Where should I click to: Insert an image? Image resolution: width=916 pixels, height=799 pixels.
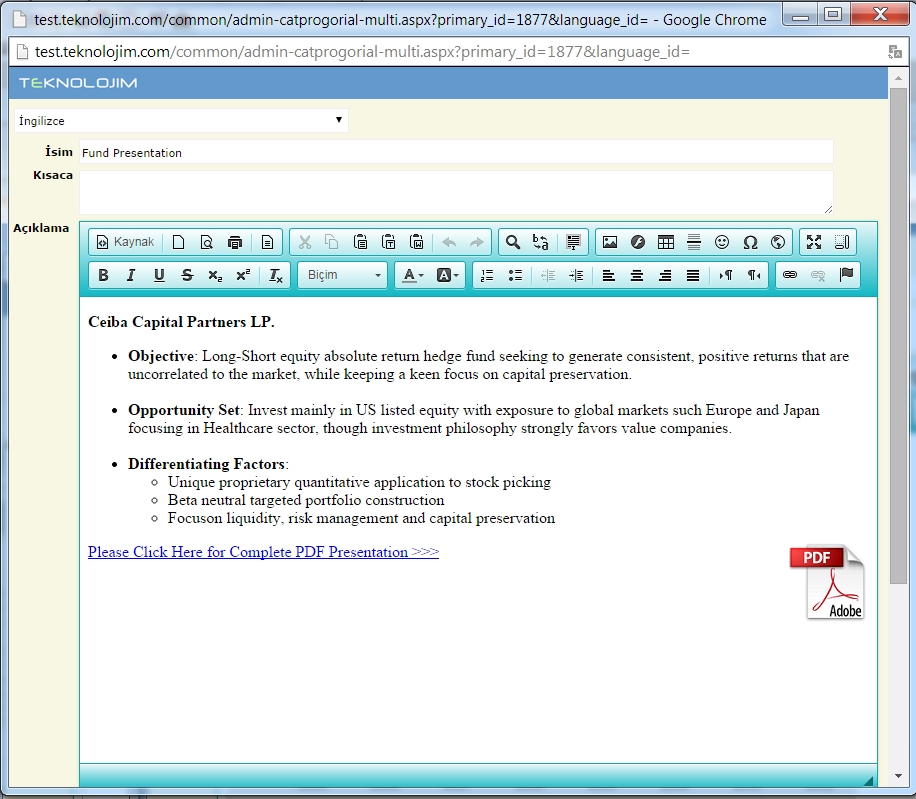[610, 242]
